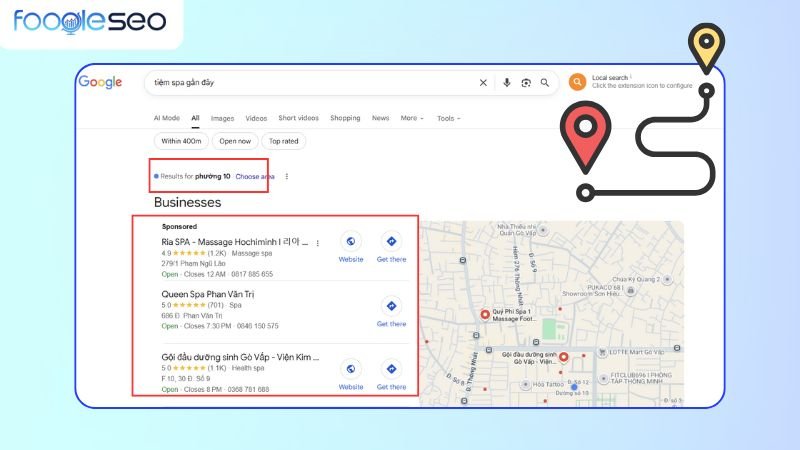Expand the Tools dropdown
Screen dimensions: 800x450
[448, 118]
